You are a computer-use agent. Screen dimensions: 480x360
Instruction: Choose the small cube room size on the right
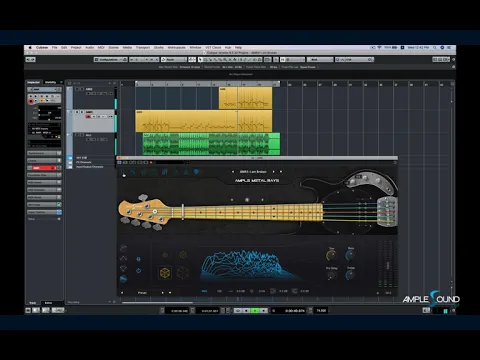coord(183,255)
